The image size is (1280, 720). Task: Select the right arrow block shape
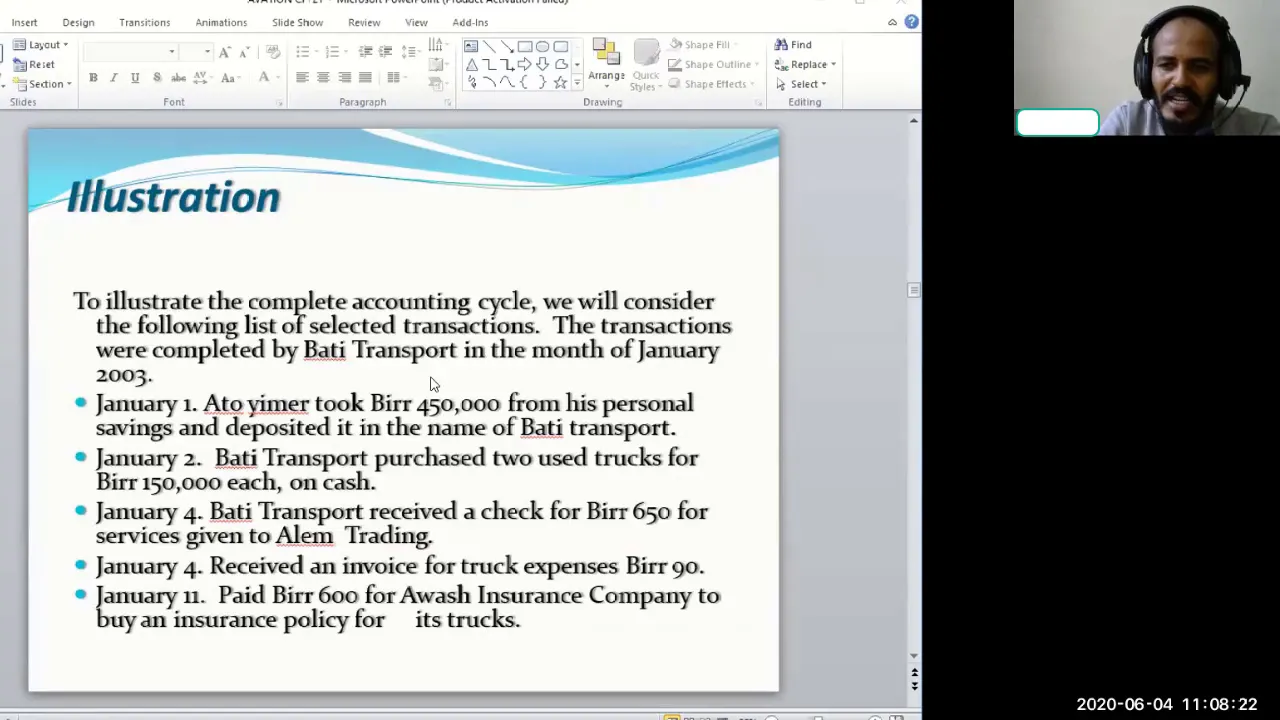coord(525,64)
